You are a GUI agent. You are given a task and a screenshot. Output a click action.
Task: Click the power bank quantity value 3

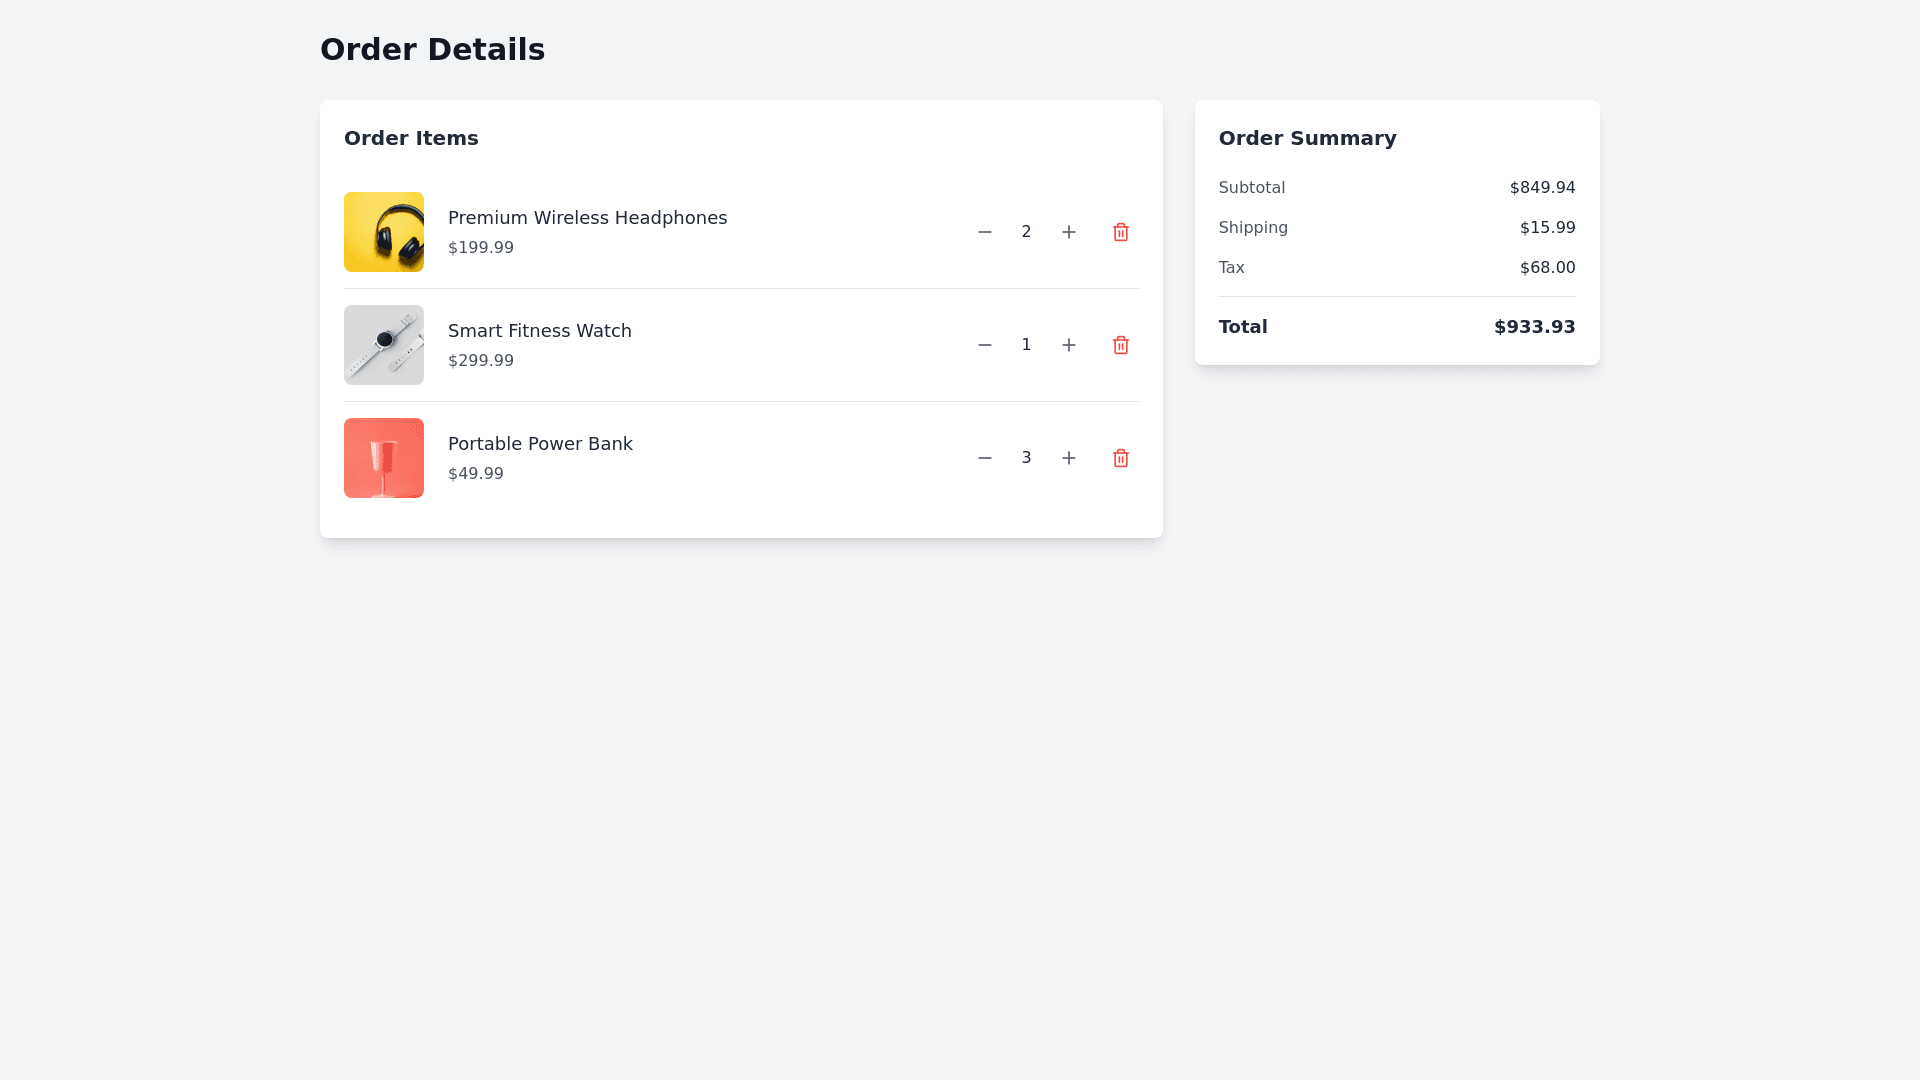[1026, 458]
